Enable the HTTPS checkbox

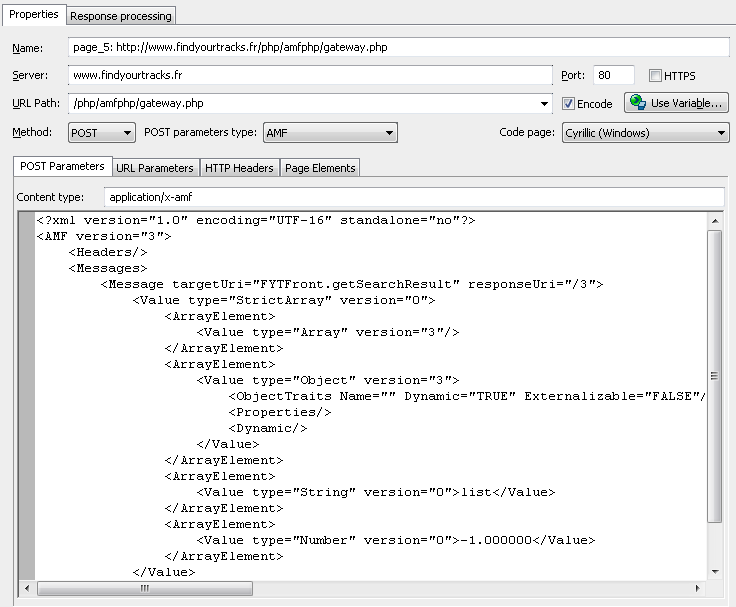coord(655,76)
